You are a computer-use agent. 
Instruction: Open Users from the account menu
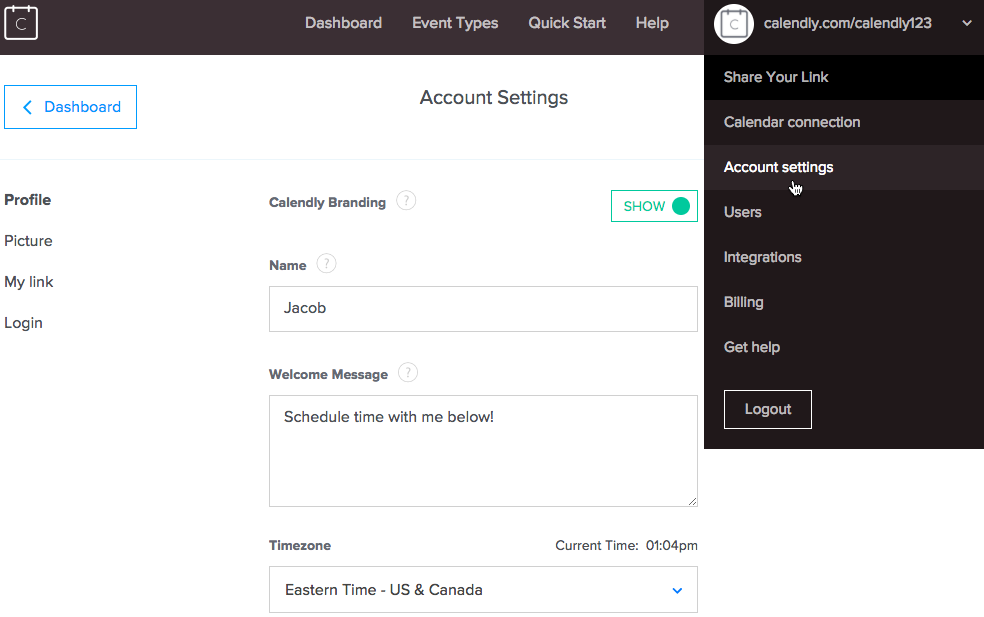844,212
